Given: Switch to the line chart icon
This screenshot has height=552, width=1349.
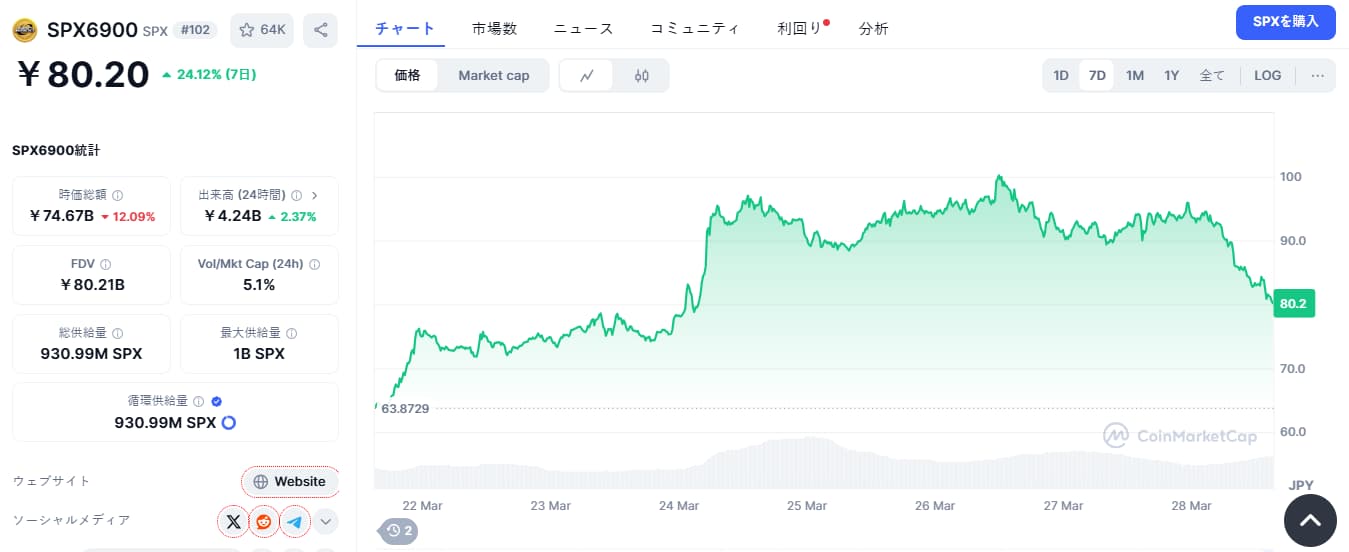Looking at the screenshot, I should pyautogui.click(x=588, y=76).
